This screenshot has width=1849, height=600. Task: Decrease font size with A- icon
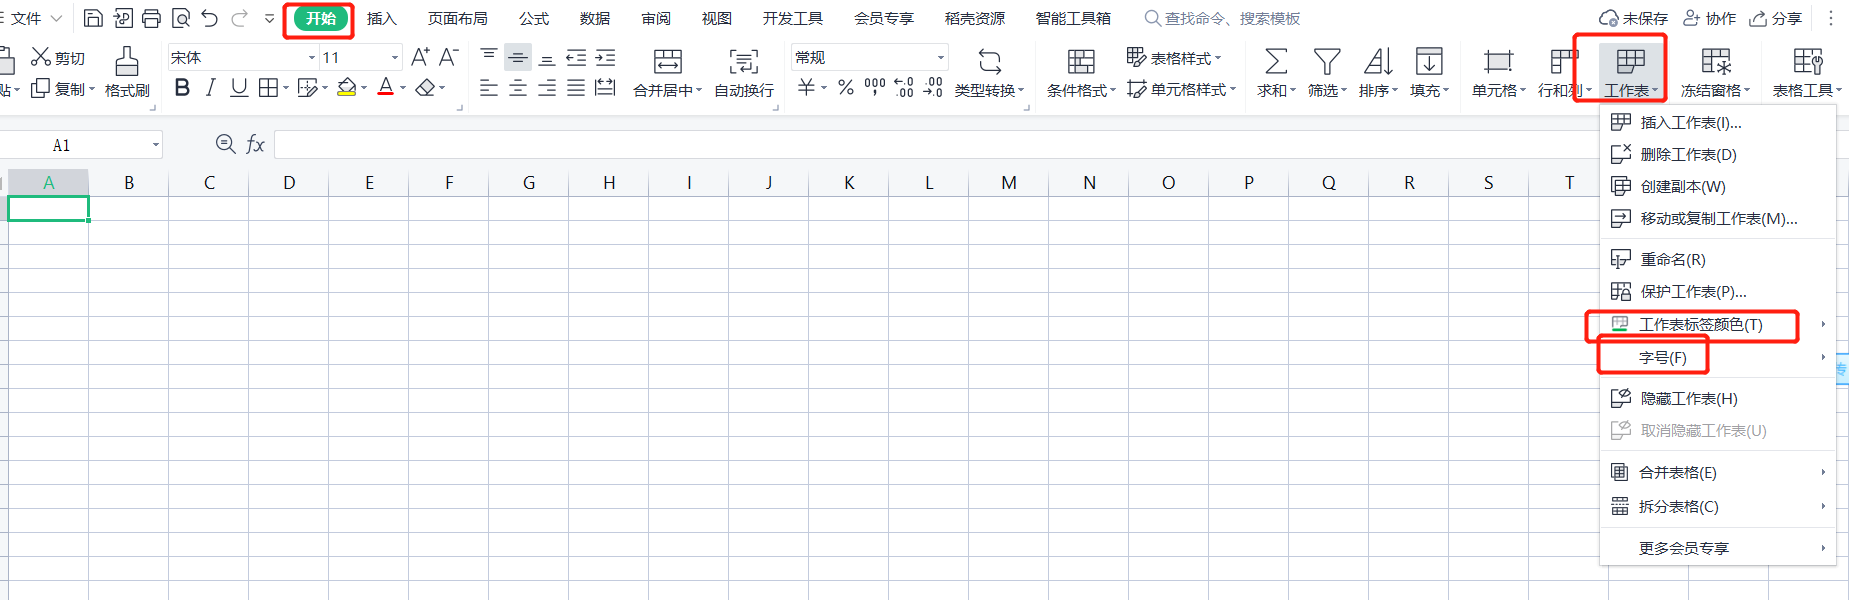(449, 57)
